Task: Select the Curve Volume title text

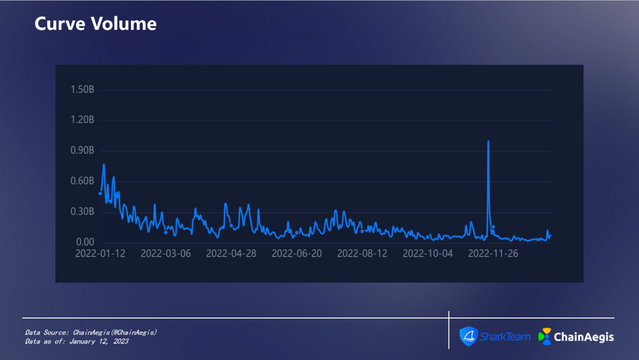Action: (95, 24)
